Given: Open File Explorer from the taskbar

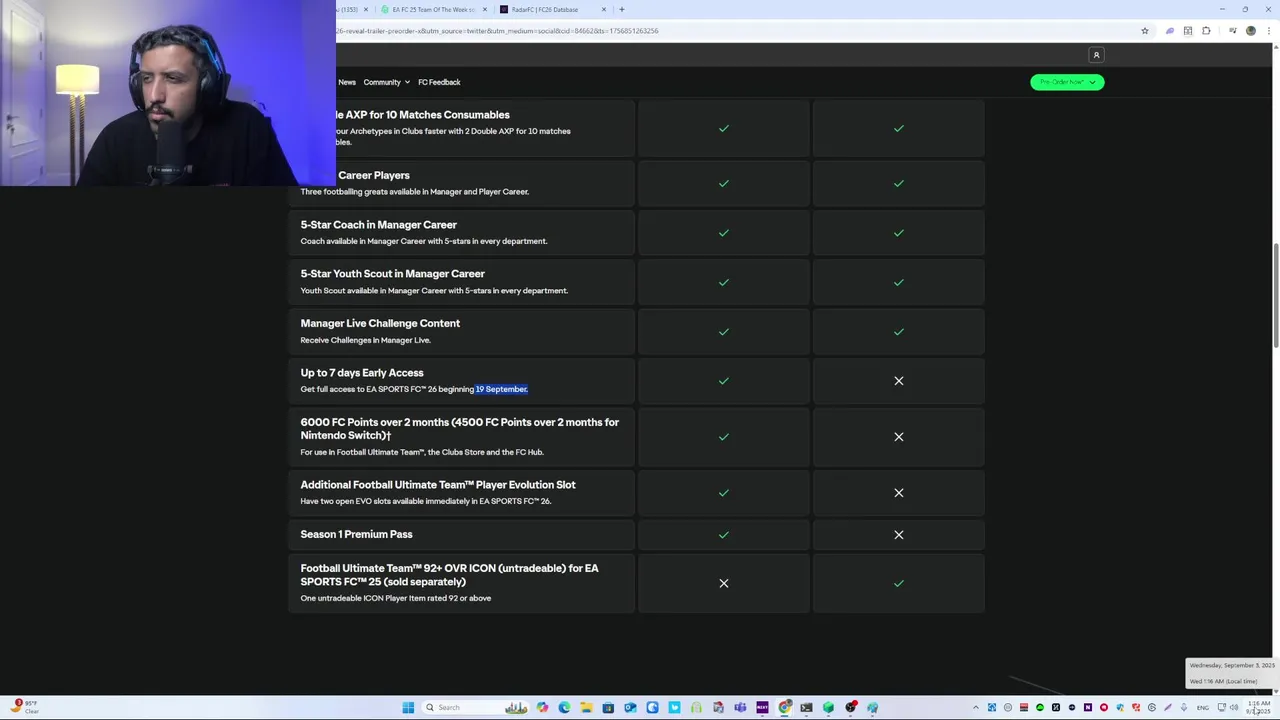Looking at the screenshot, I should (x=586, y=707).
